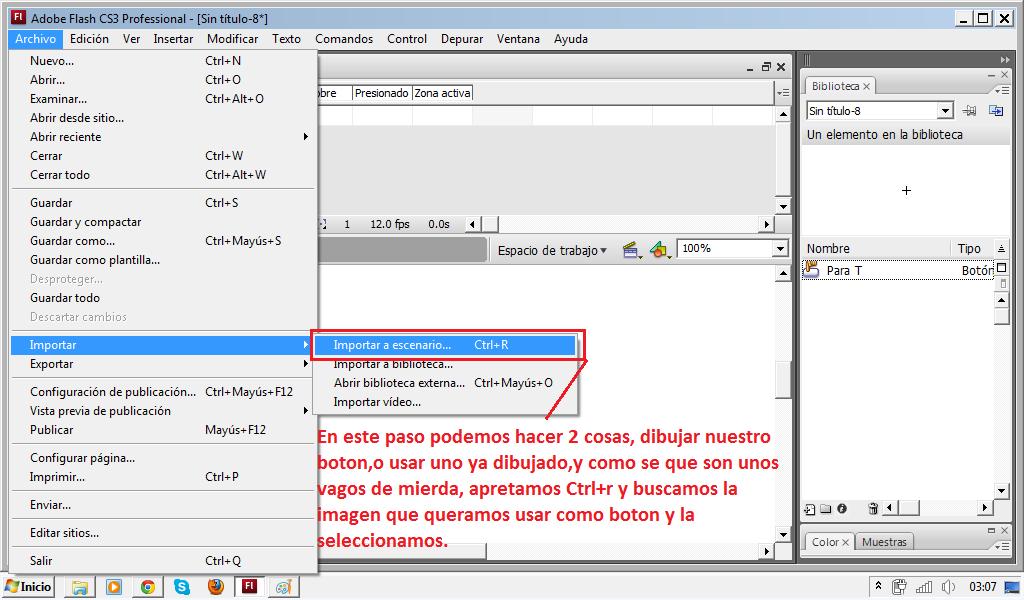Select Publicar in the Archivo menu
The image size is (1024, 600).
[x=163, y=430]
